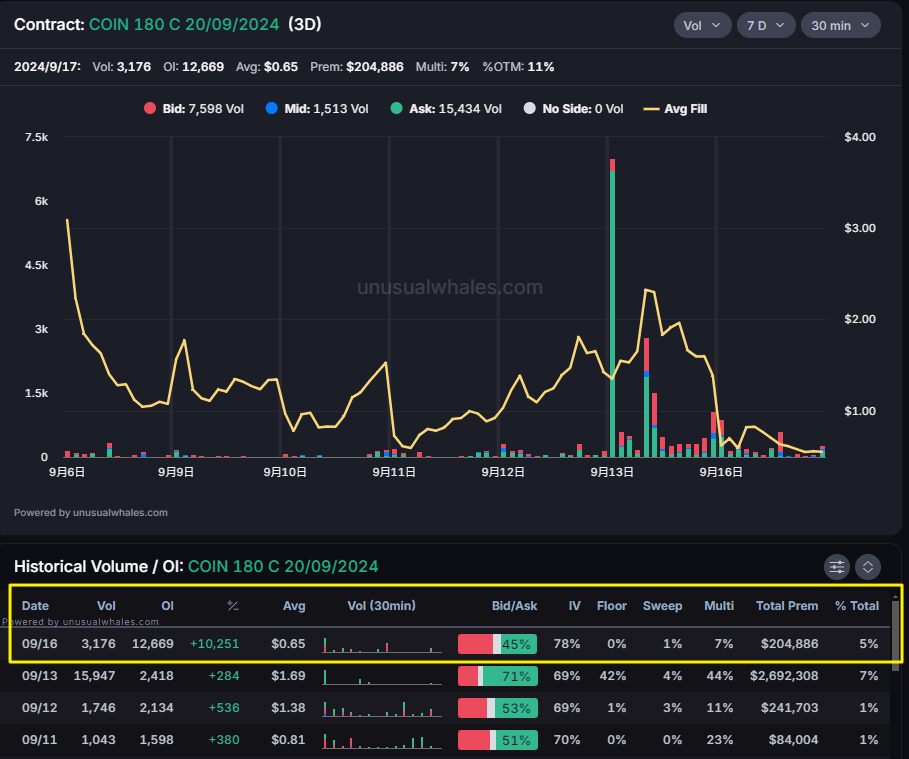Click the expand/collapse table icon
Viewport: 909px width, 759px height.
[867, 567]
